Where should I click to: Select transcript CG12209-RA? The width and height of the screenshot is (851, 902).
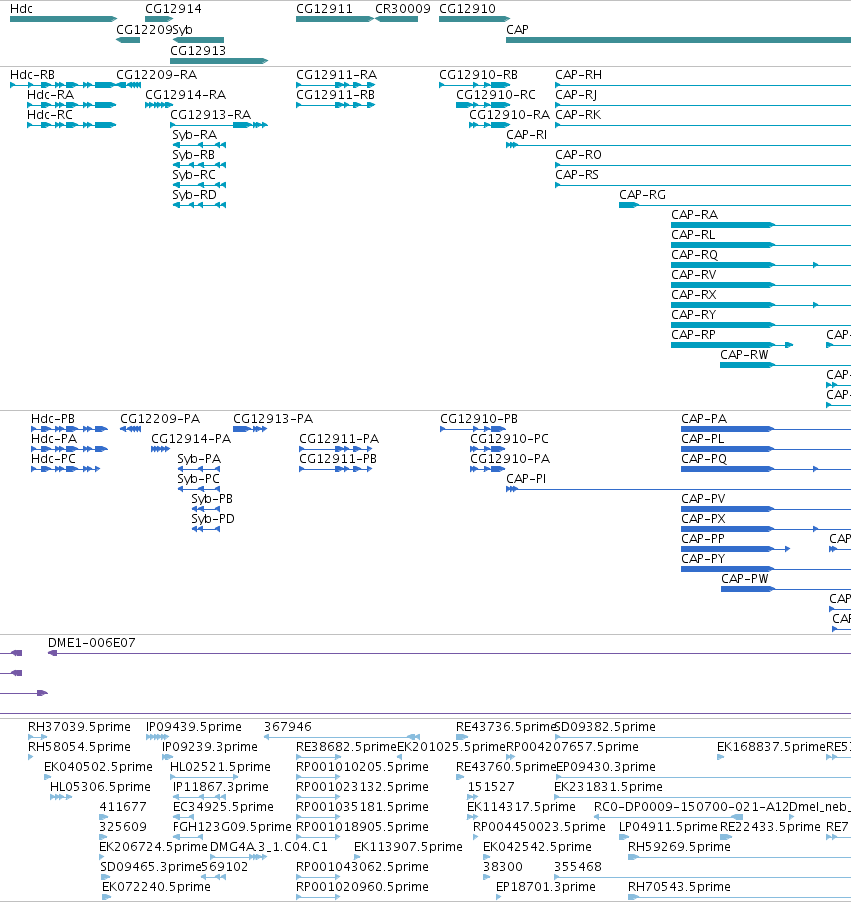coord(129,85)
